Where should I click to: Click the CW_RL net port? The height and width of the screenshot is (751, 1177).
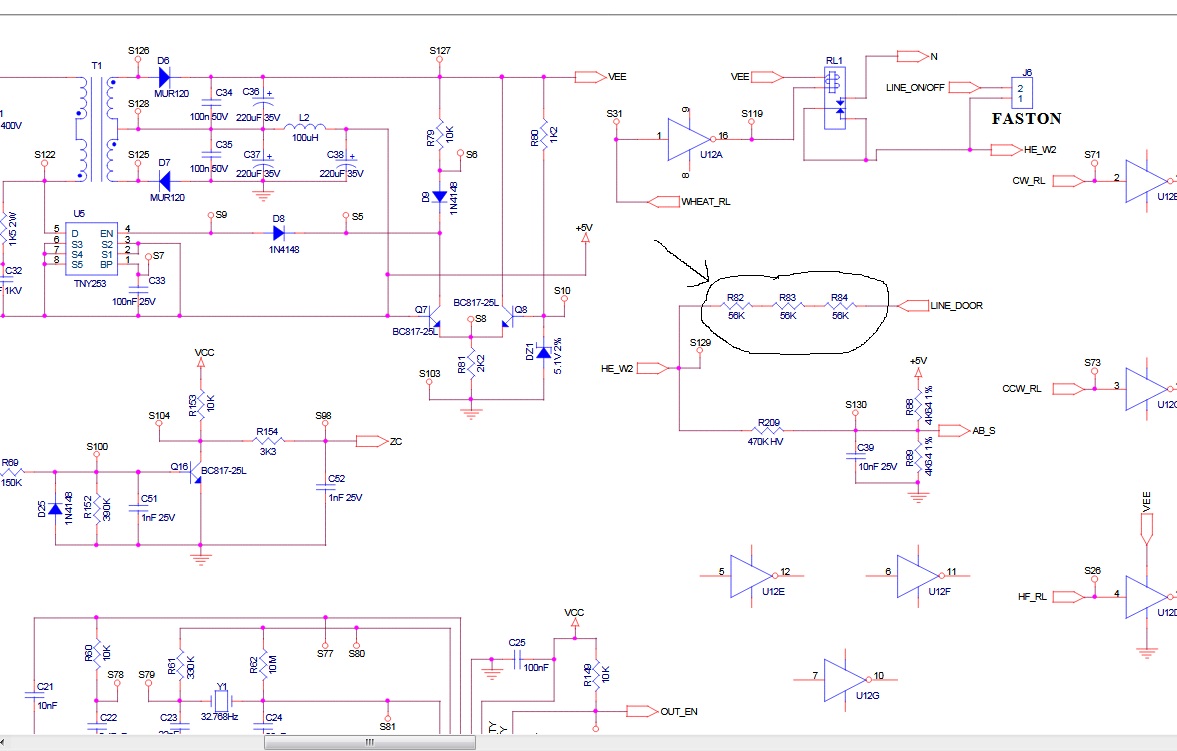(1068, 180)
